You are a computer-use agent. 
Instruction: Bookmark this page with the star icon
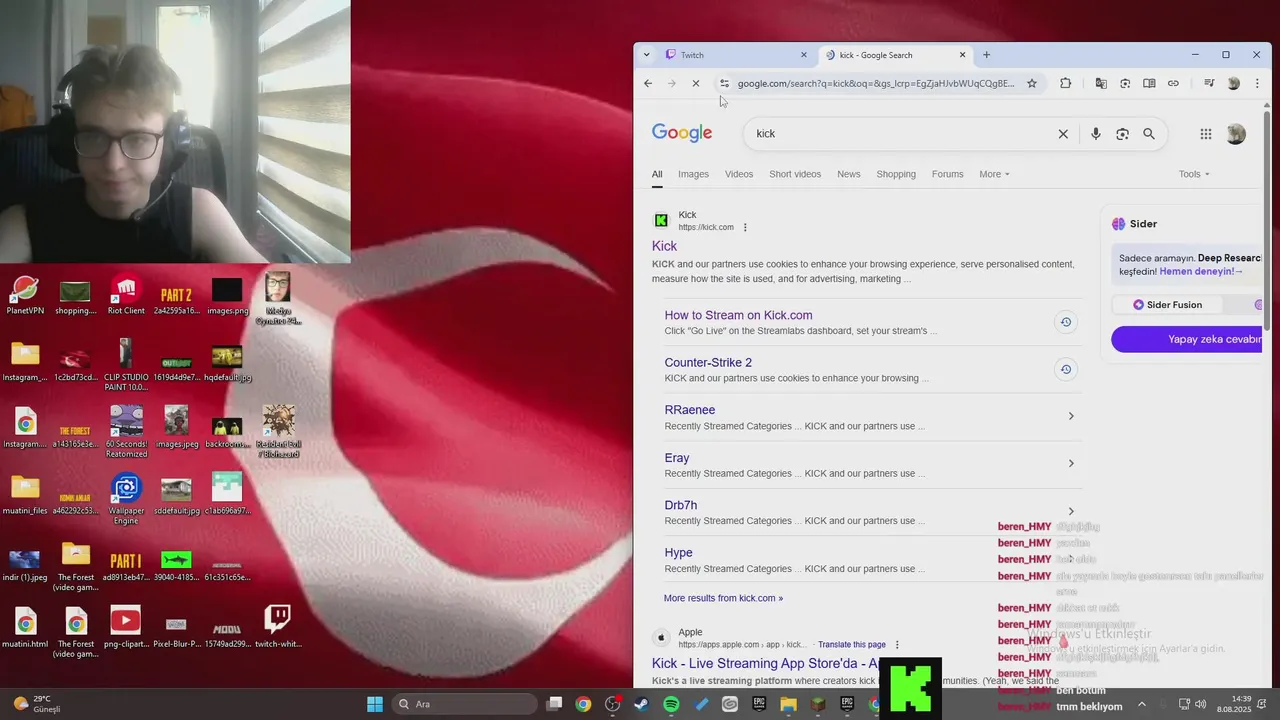click(1032, 83)
